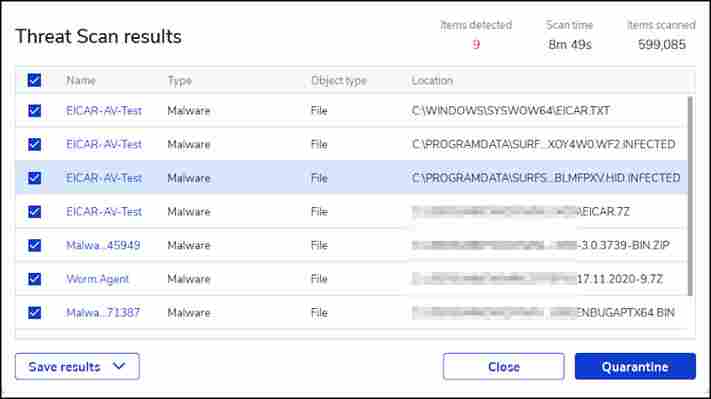Sort results by Name column header
Viewport: 711px width, 399px height.
81,81
